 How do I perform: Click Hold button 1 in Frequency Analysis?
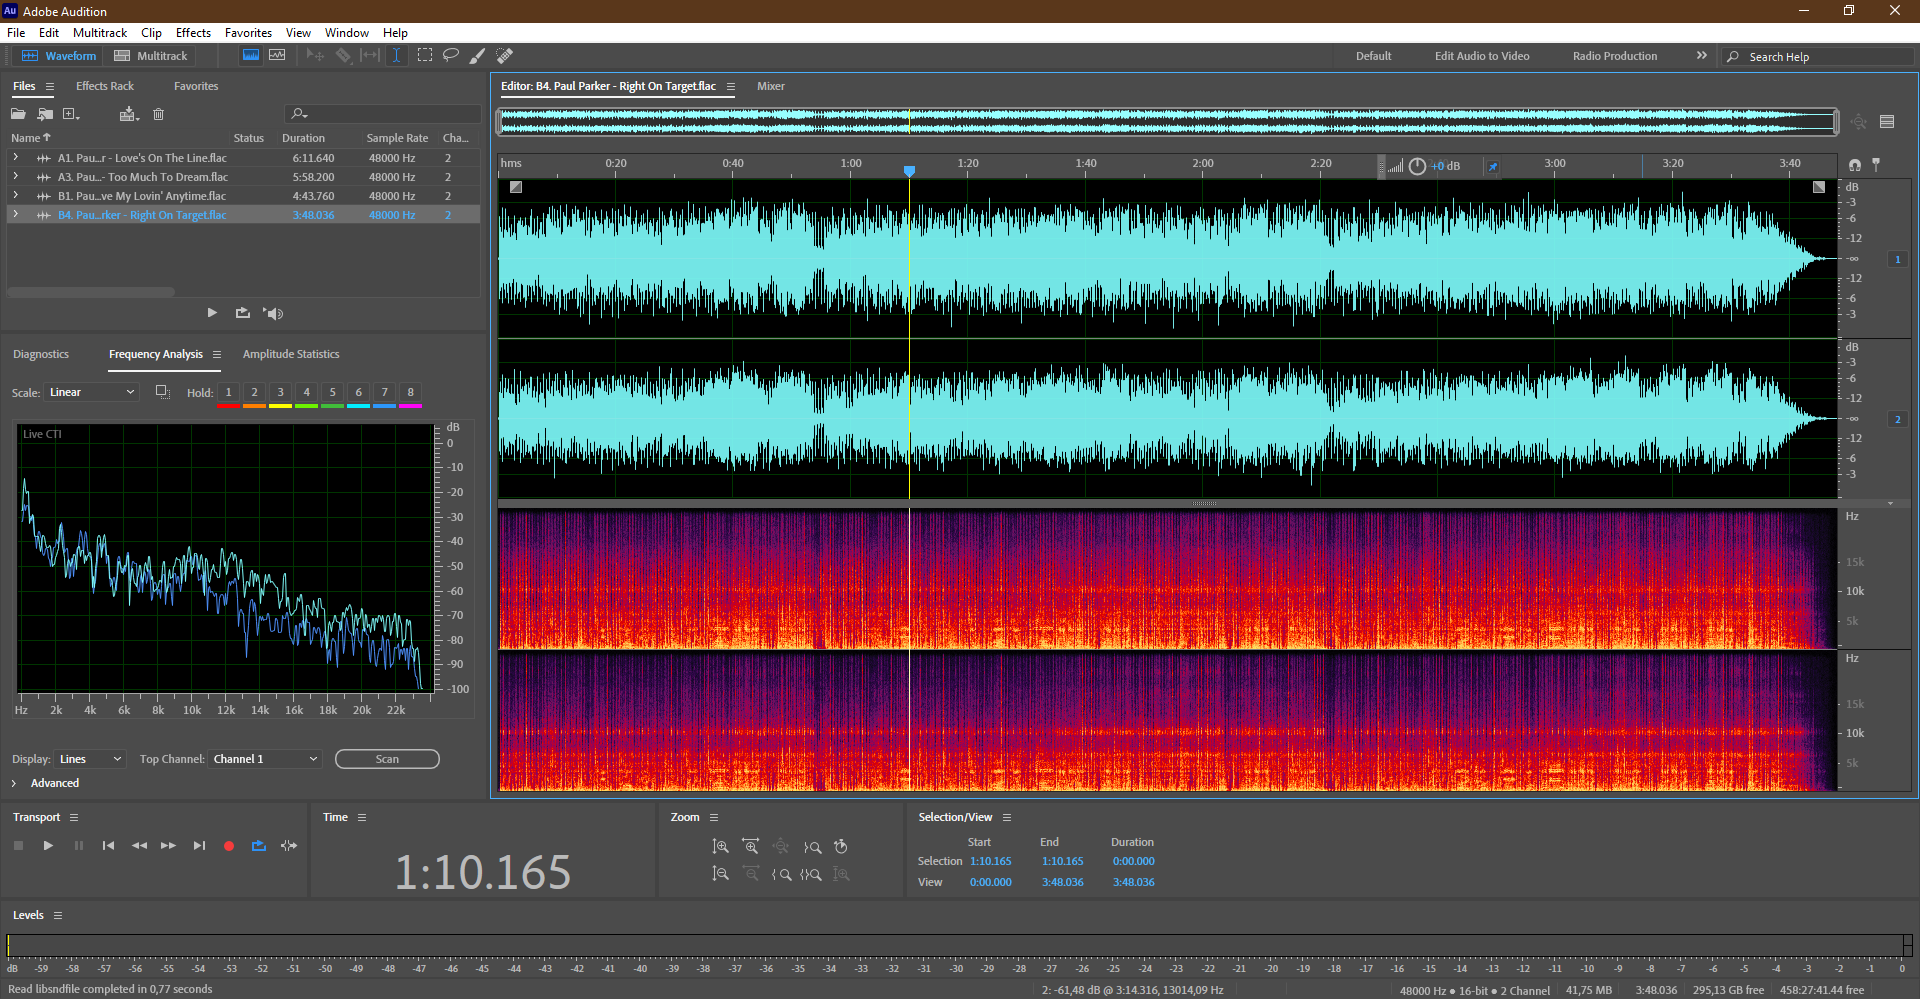(228, 392)
